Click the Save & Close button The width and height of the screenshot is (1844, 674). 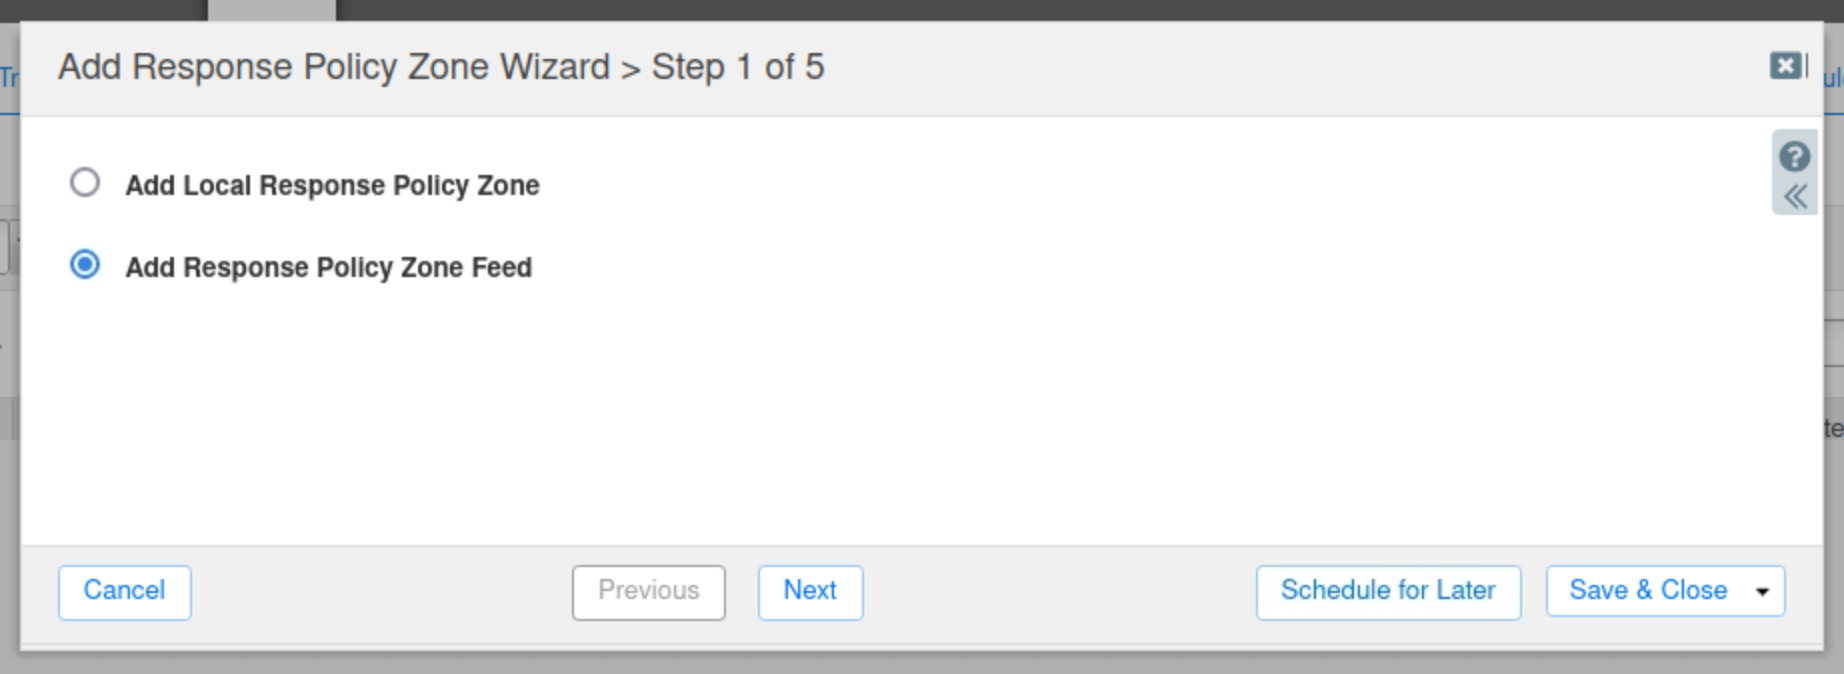[1646, 591]
